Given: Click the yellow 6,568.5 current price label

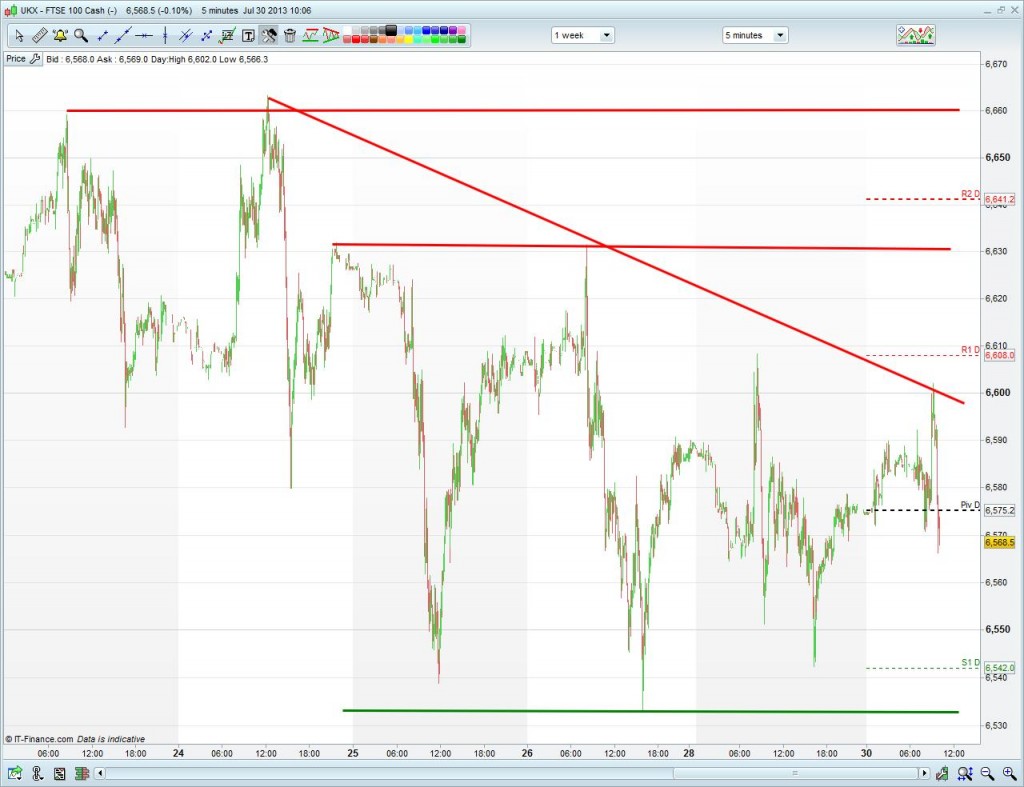Looking at the screenshot, I should (999, 543).
